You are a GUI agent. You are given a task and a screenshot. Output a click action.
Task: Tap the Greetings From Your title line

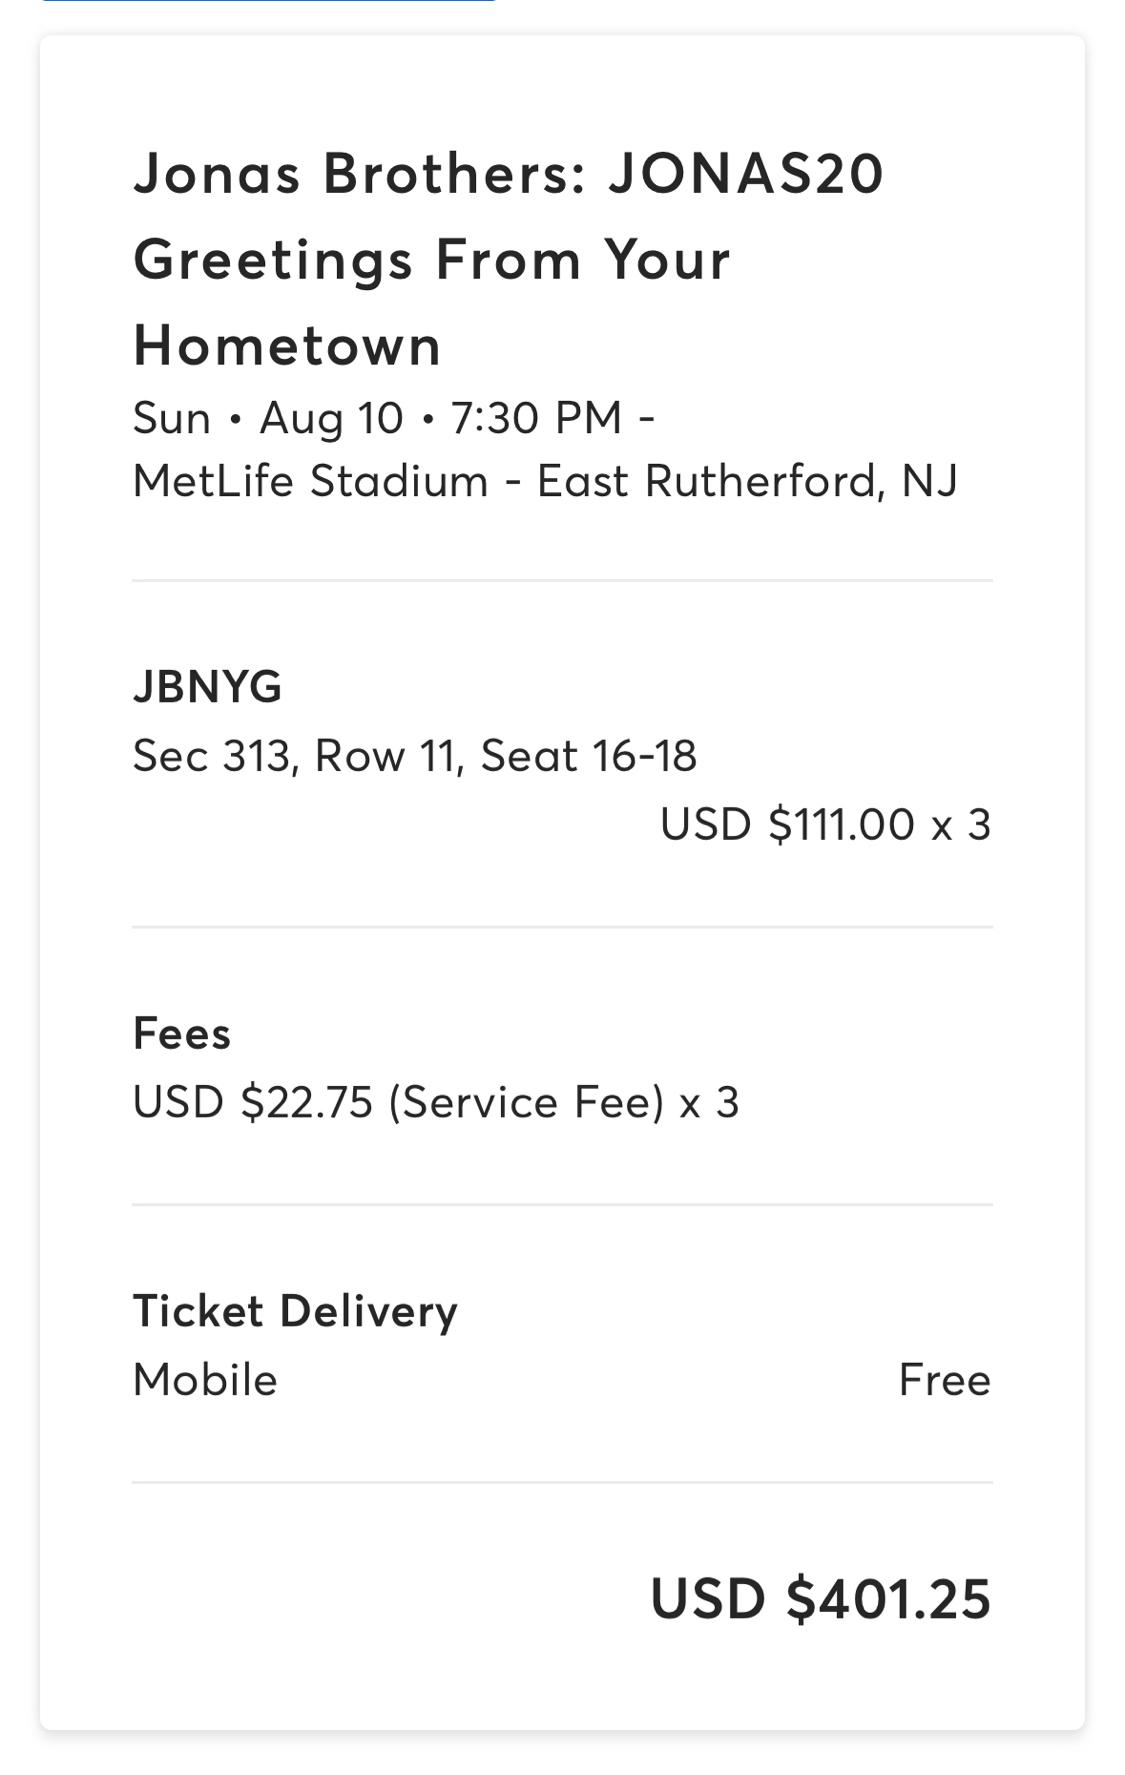[432, 260]
